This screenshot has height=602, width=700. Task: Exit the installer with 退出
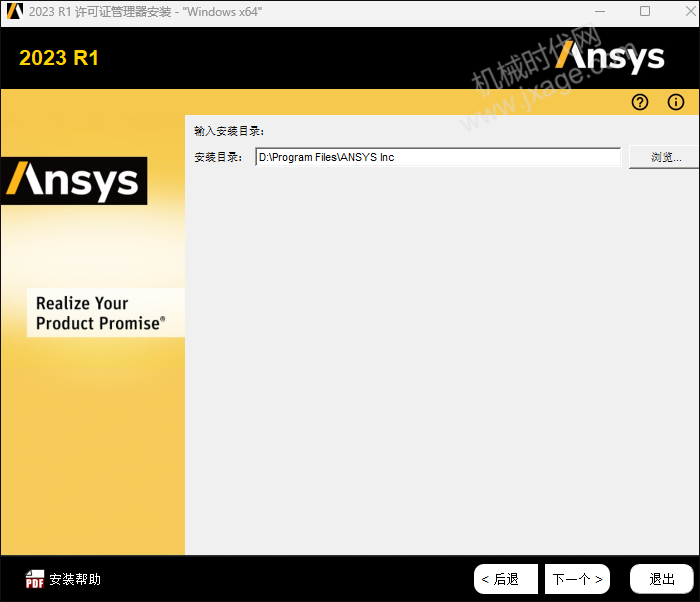point(662,579)
